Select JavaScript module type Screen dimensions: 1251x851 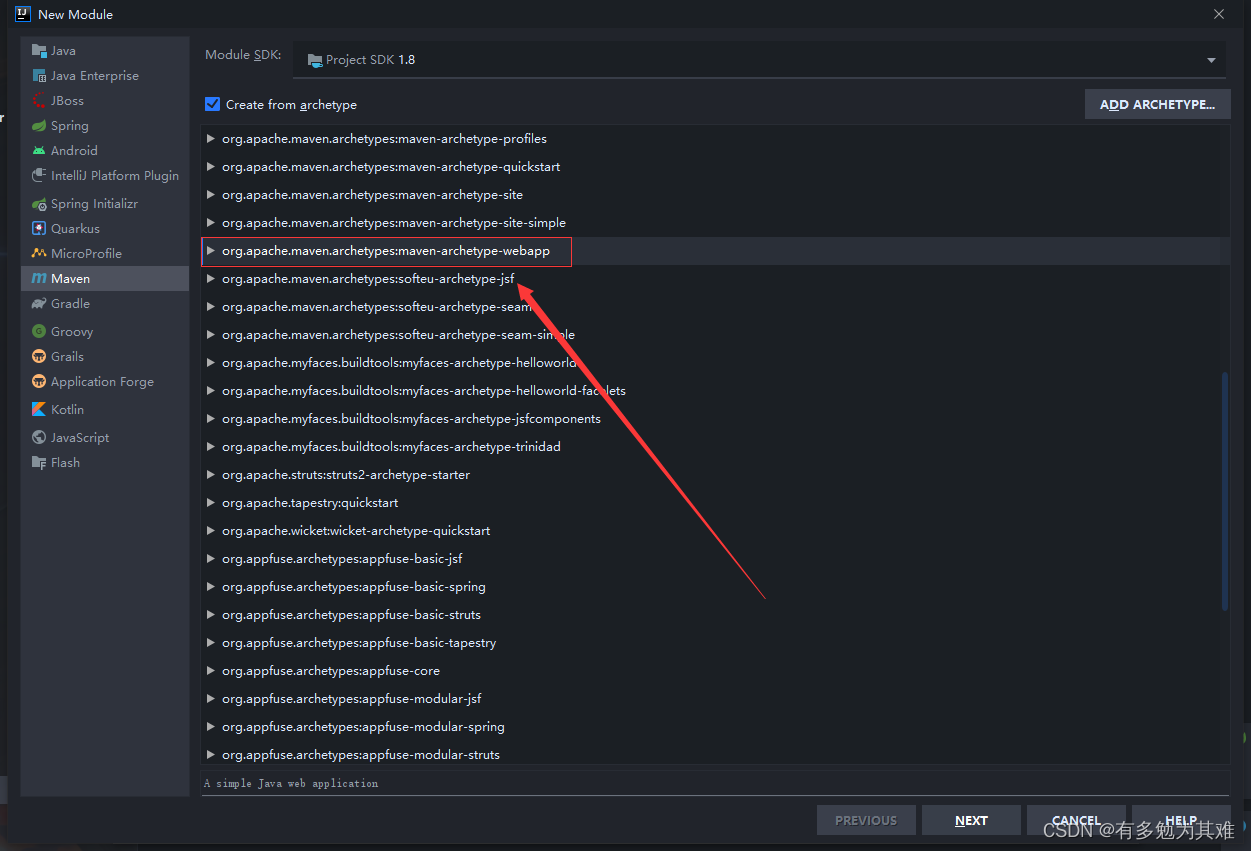tap(105, 438)
